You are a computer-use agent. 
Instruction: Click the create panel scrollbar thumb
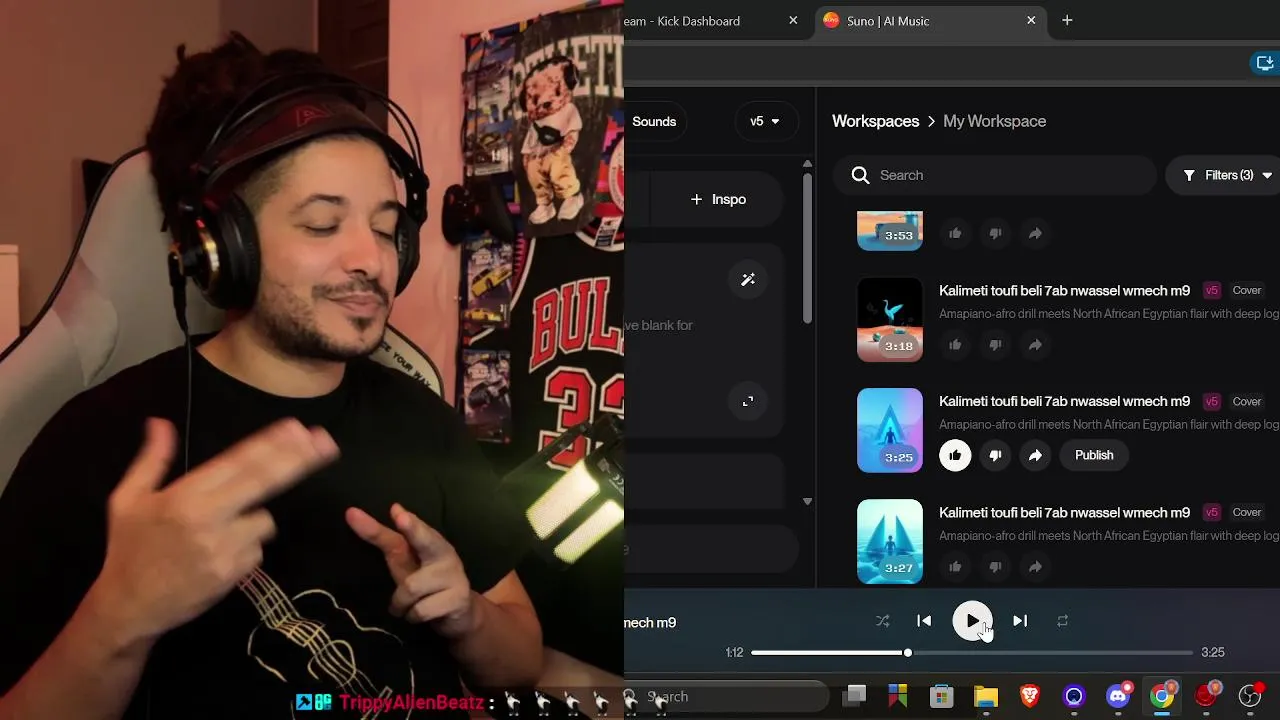[x=807, y=248]
